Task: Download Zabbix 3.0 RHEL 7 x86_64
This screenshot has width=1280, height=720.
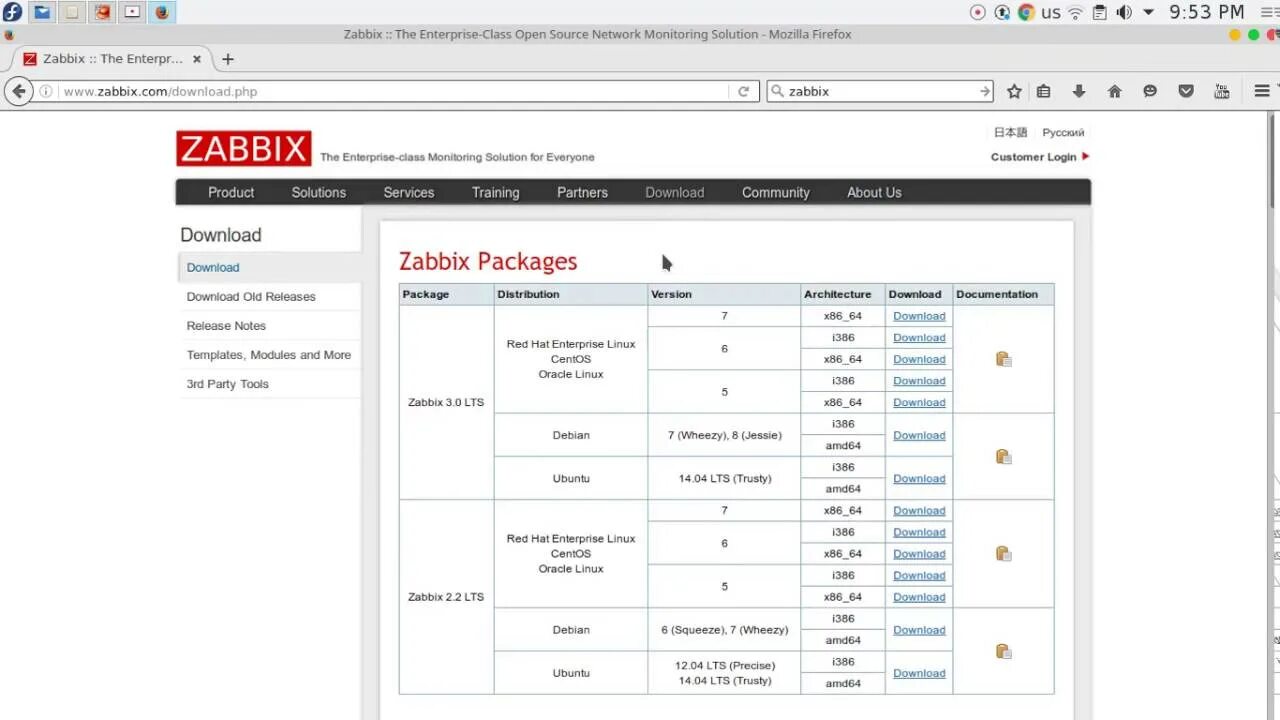Action: tap(919, 316)
